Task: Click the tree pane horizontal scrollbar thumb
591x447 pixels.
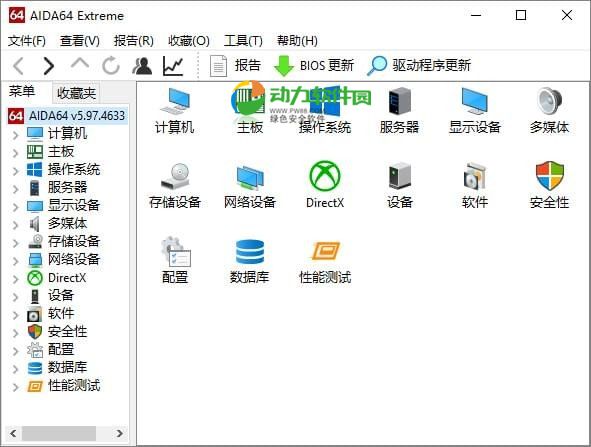Action: (59, 433)
